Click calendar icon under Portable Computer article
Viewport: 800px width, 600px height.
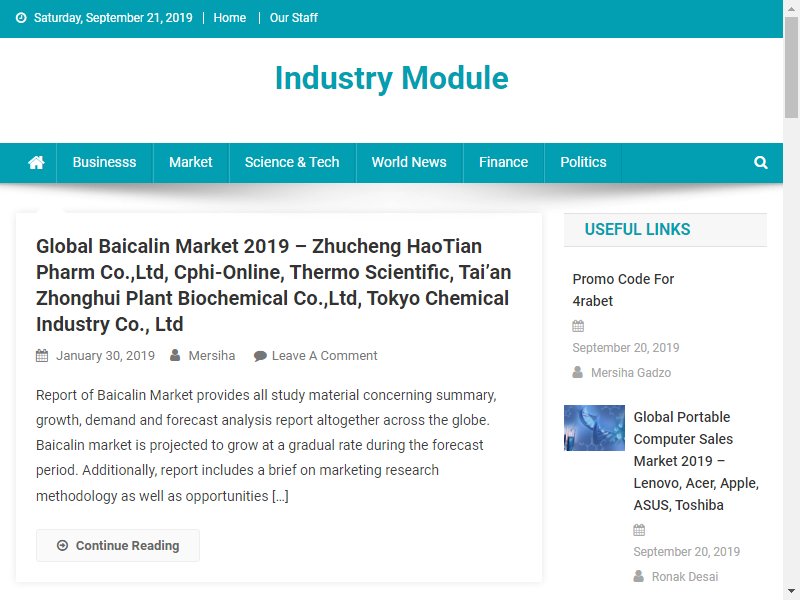coord(639,530)
